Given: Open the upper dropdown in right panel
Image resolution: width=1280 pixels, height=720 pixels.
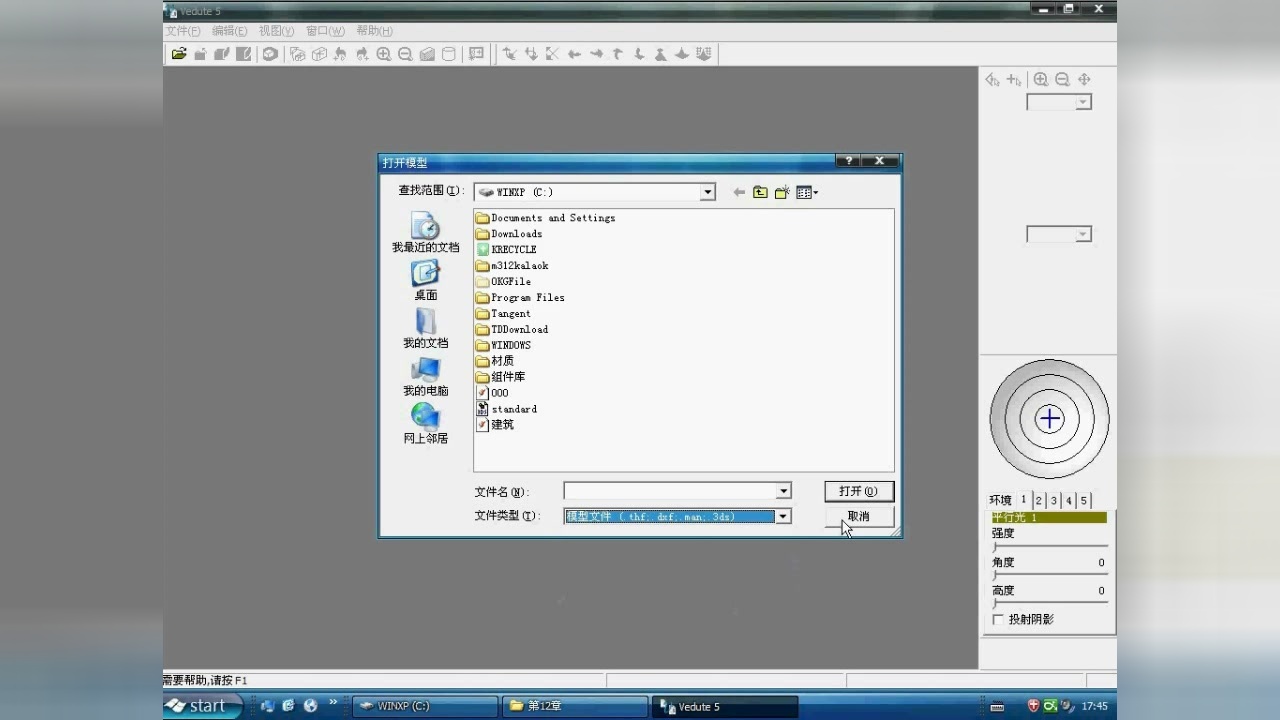Looking at the screenshot, I should [1059, 102].
